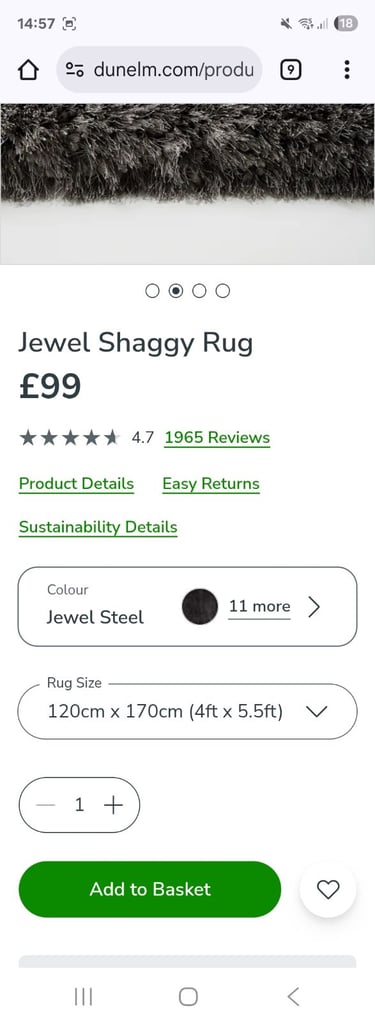Open the tab switcher showing 9 tabs
Image resolution: width=375 pixels, height=1024 pixels.
point(291,69)
